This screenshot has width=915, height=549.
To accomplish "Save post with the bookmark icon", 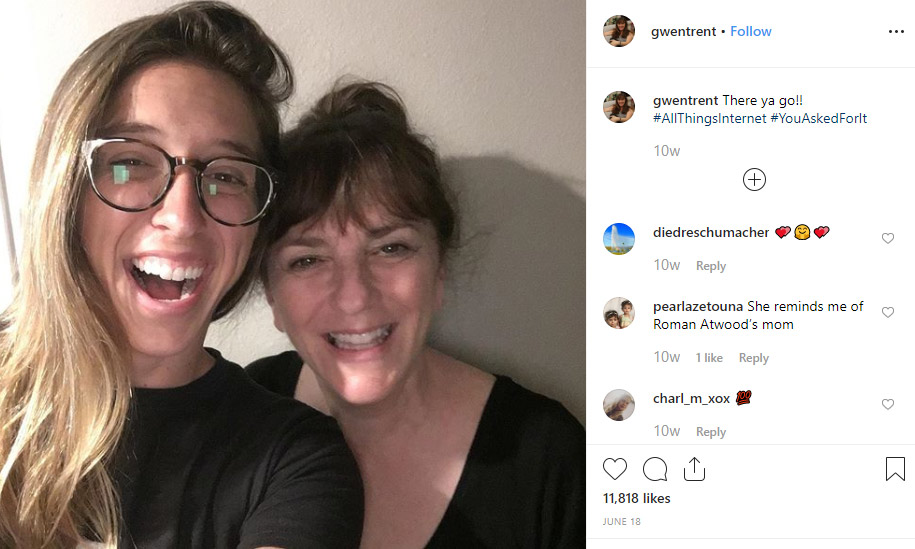I will 895,469.
